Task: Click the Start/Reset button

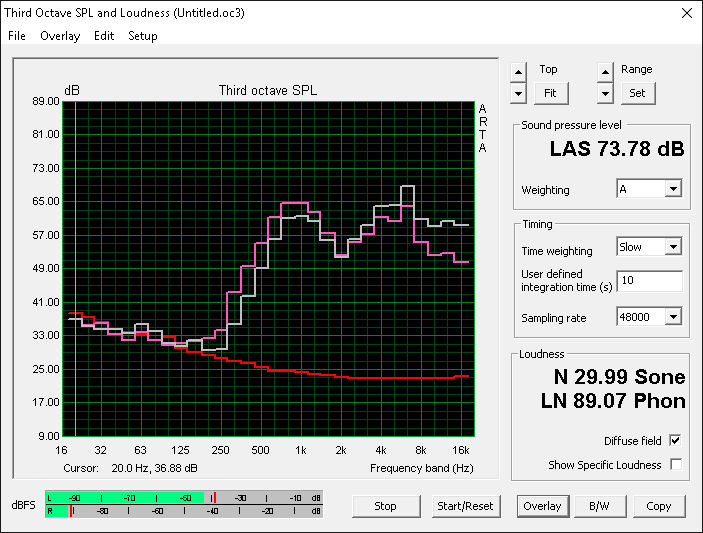Action: pos(465,506)
